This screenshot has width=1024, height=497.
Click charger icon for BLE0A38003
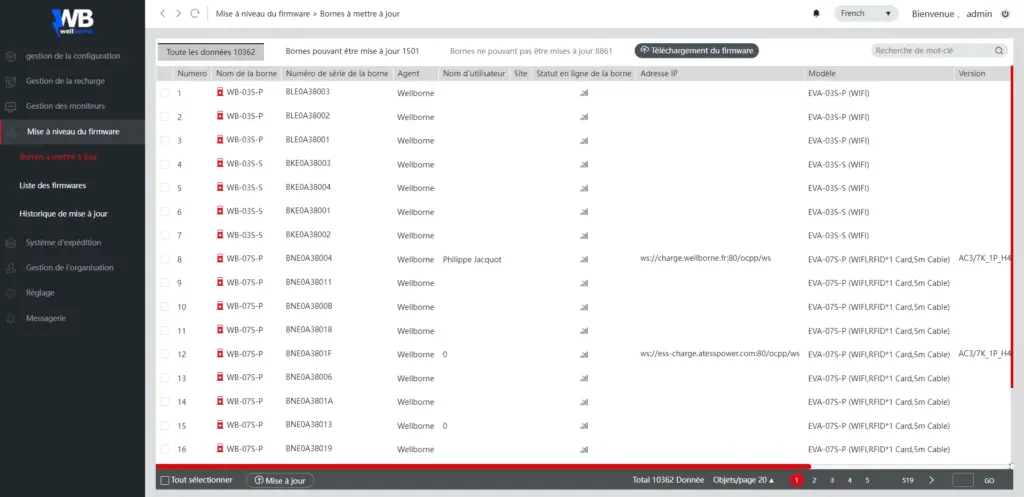point(220,93)
